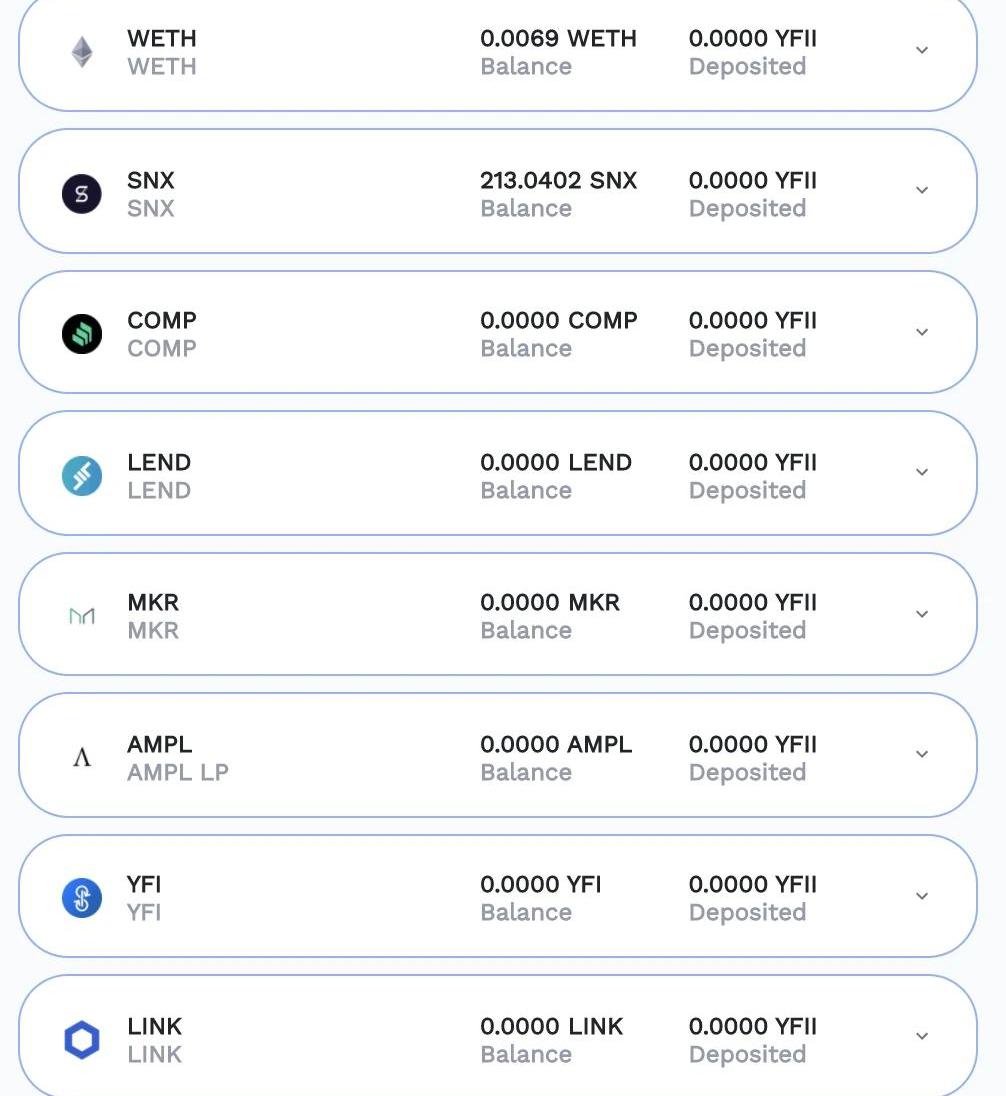Screen dimensions: 1006x1096
Task: Expand the WETH pool row chevron
Action: click(922, 50)
